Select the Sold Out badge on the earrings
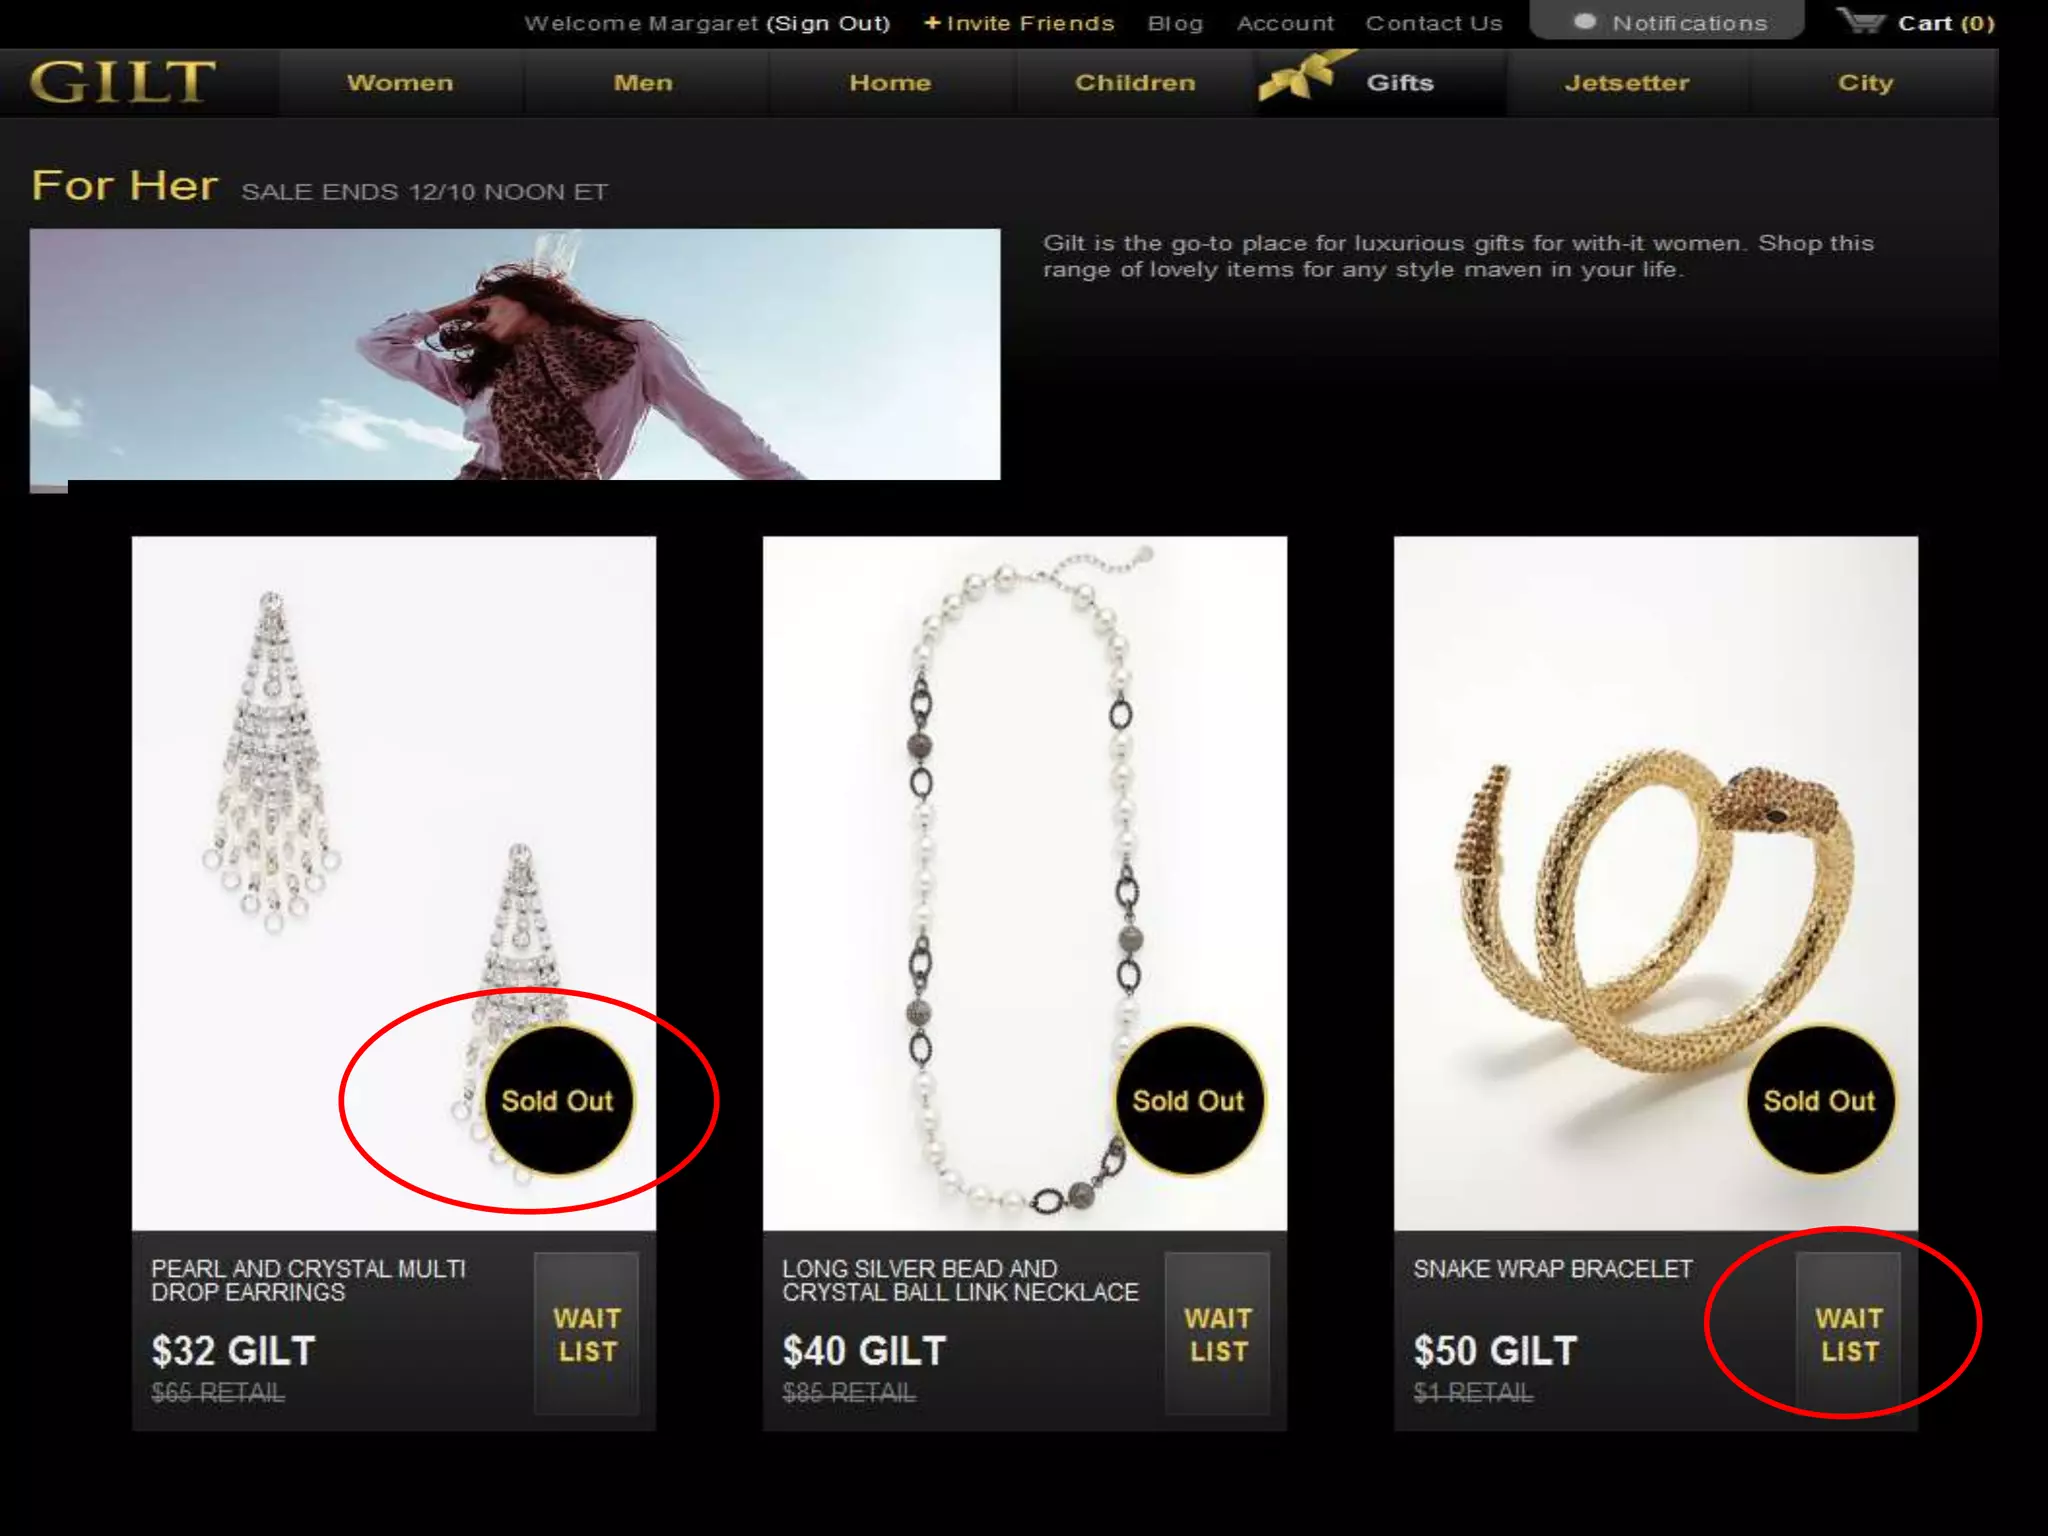Image resolution: width=2048 pixels, height=1536 pixels. point(558,1100)
